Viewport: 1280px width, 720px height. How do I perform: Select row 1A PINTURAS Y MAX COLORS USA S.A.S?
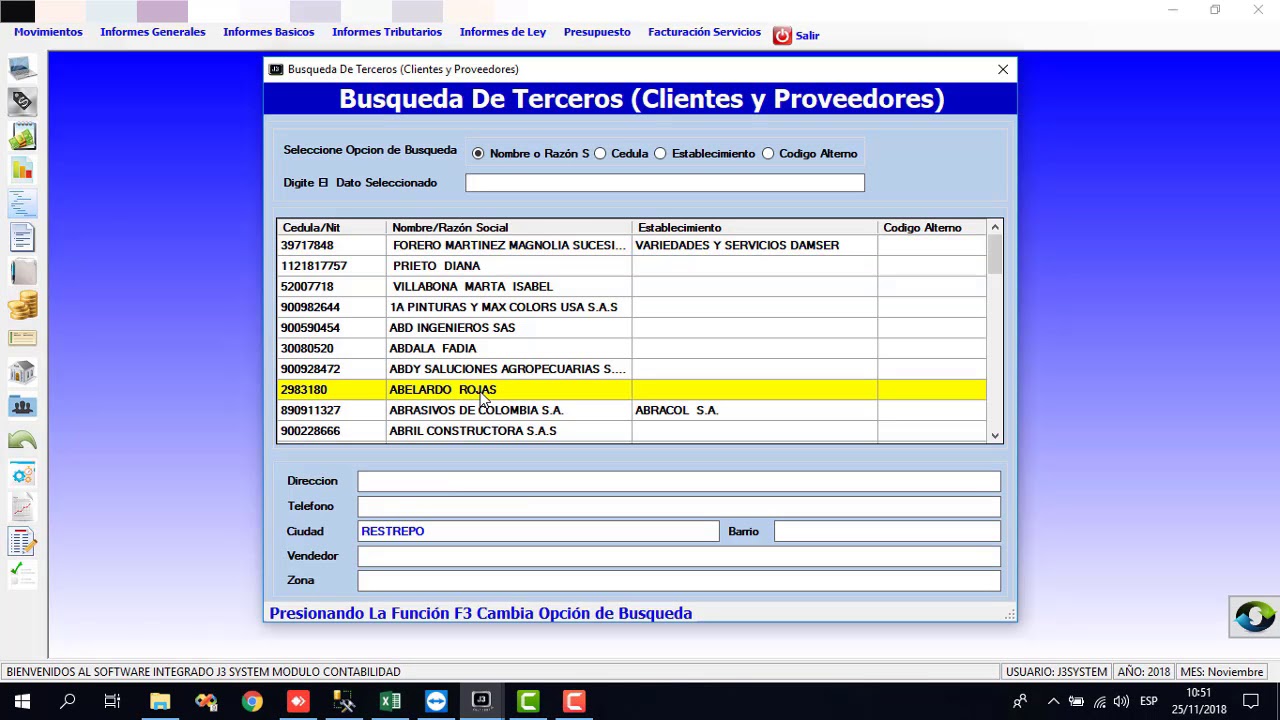click(x=632, y=307)
